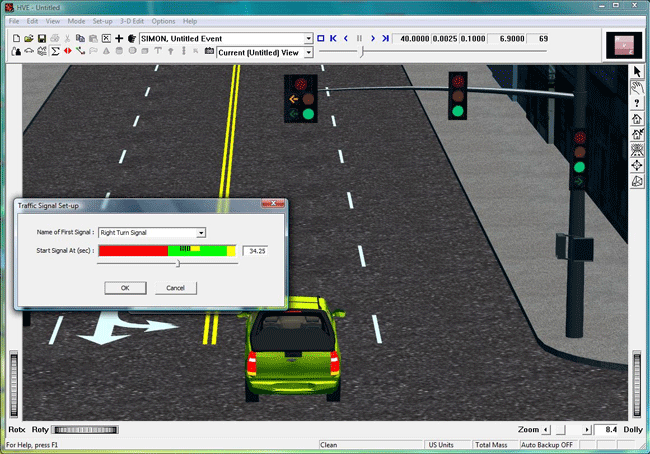Open the 3-D Edit menu
Viewport: 650px width, 454px height.
click(x=133, y=21)
